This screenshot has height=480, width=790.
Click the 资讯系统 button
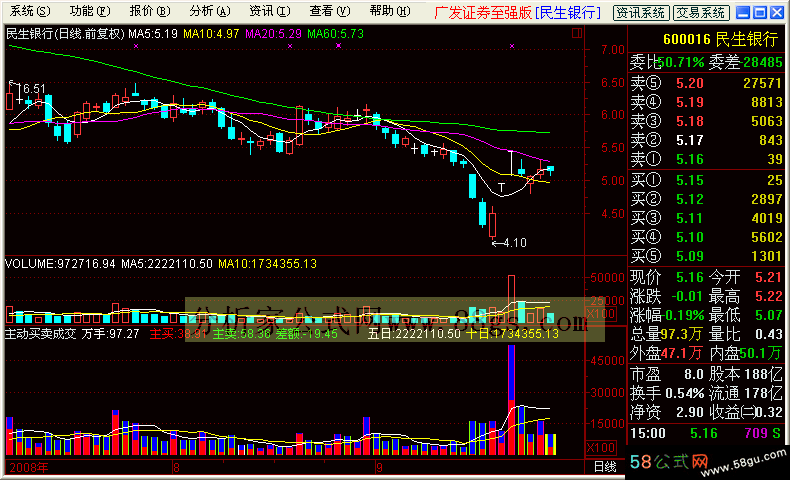[x=641, y=13]
